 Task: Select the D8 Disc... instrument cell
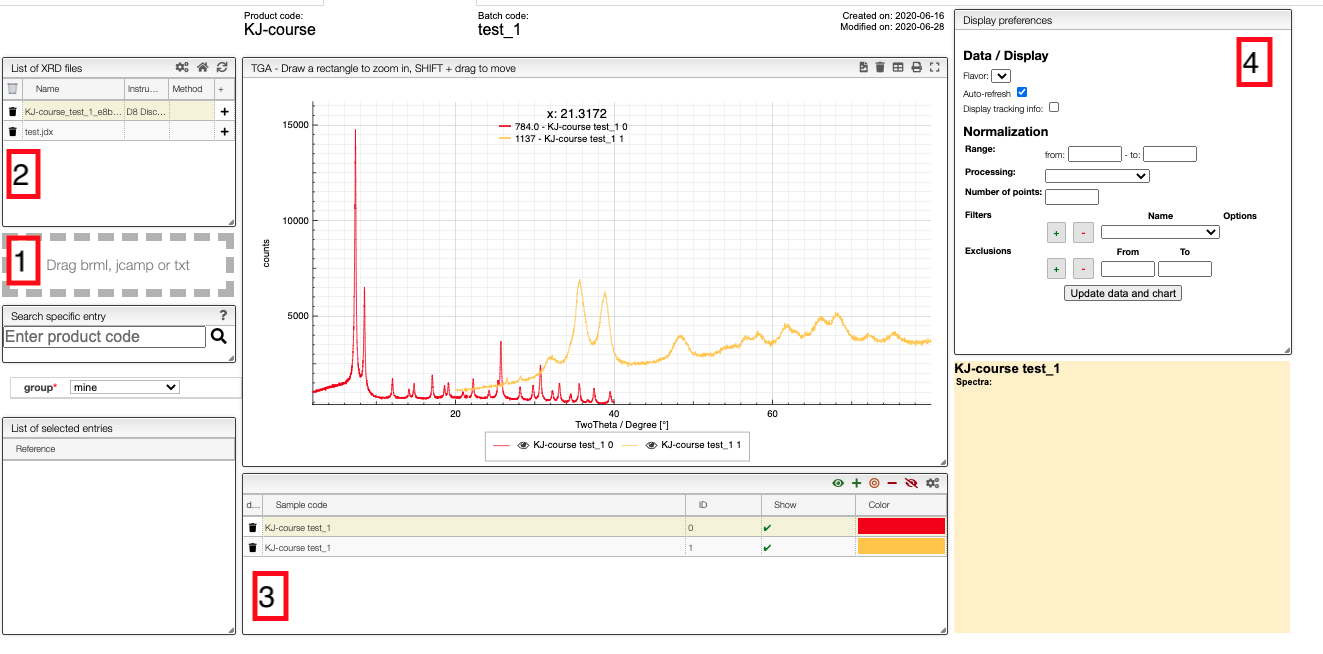pos(146,112)
